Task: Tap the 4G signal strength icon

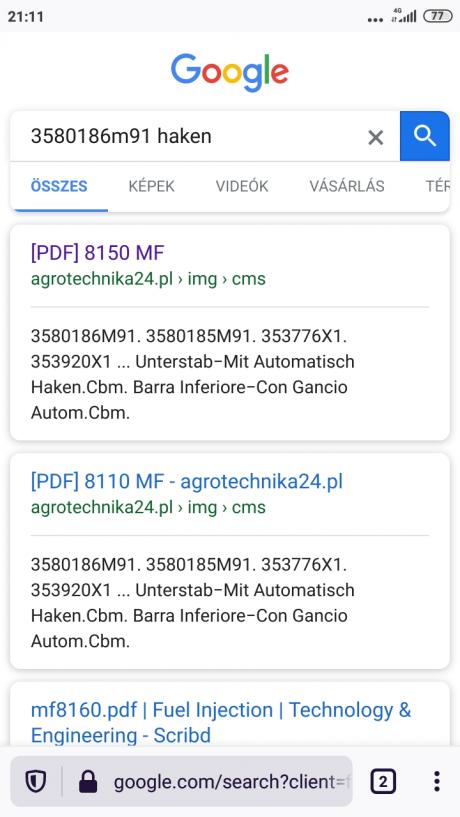Action: [405, 16]
